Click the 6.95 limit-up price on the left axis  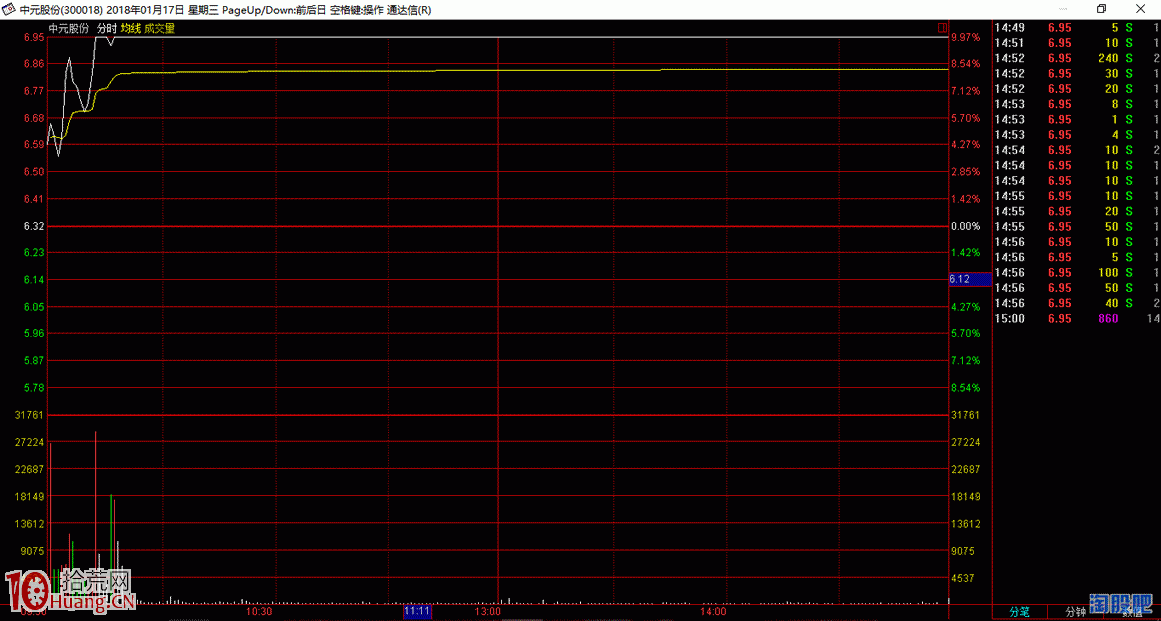[34, 37]
